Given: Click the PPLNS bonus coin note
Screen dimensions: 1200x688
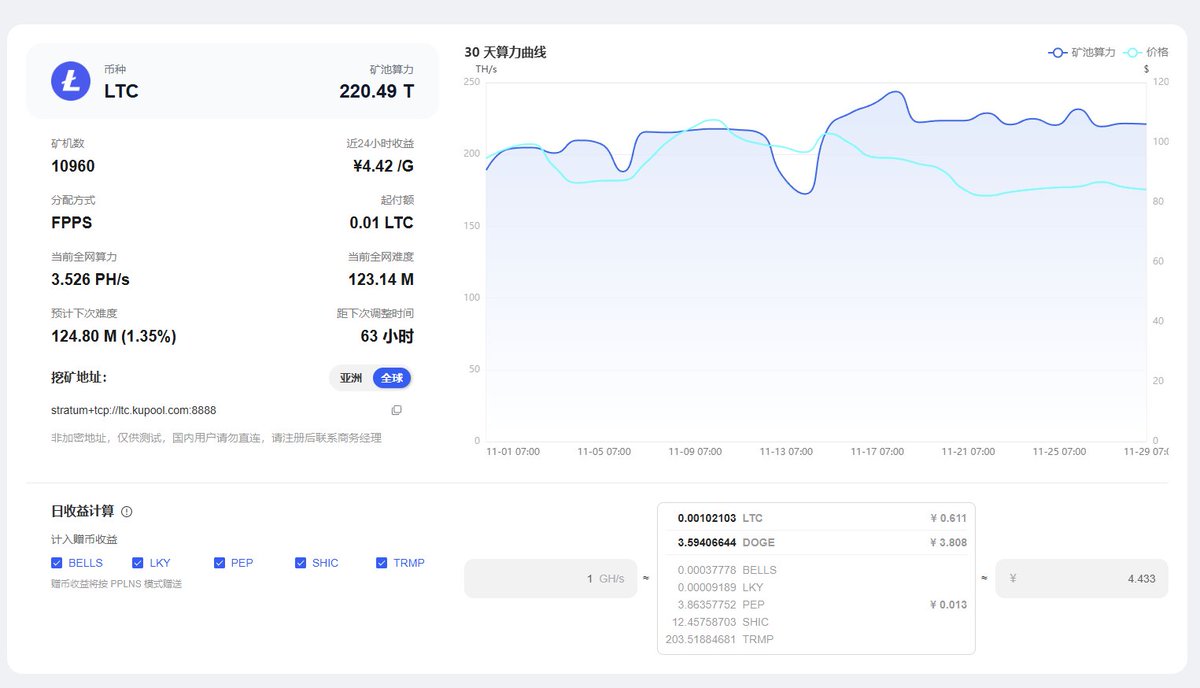Looking at the screenshot, I should (x=117, y=583).
